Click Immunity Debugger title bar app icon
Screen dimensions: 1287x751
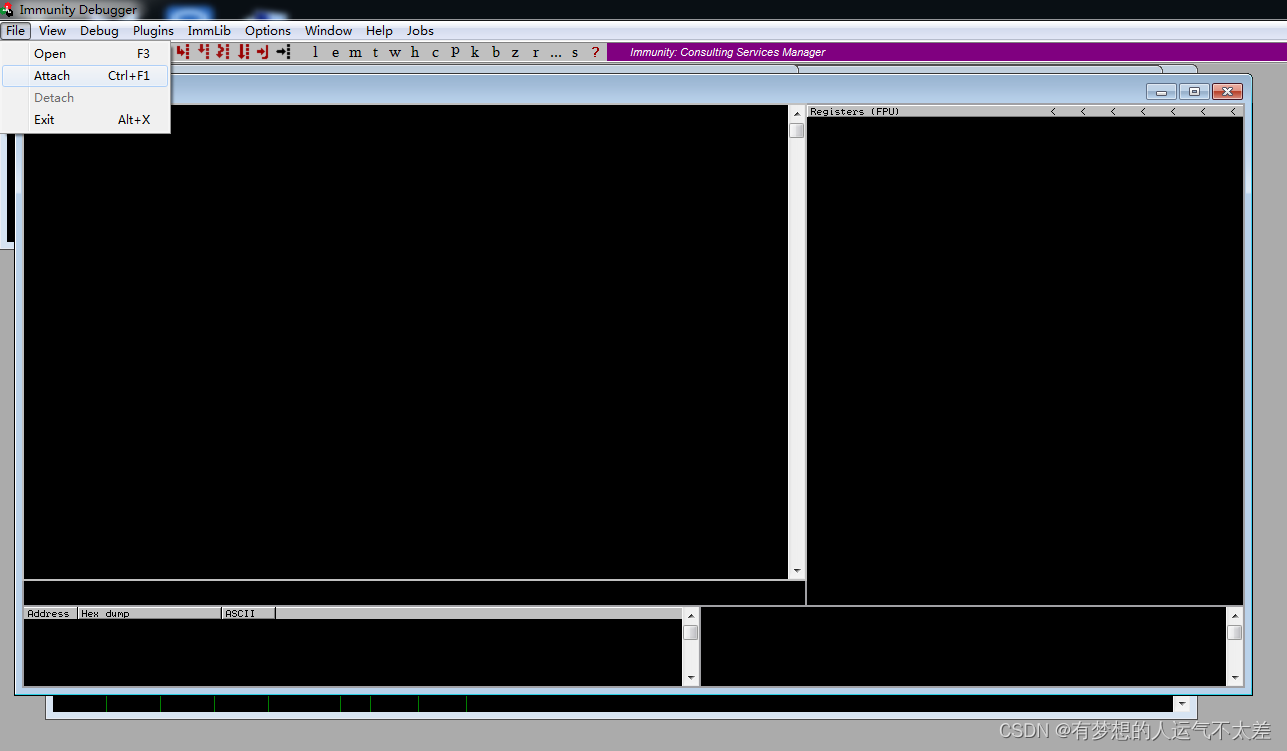pos(8,10)
